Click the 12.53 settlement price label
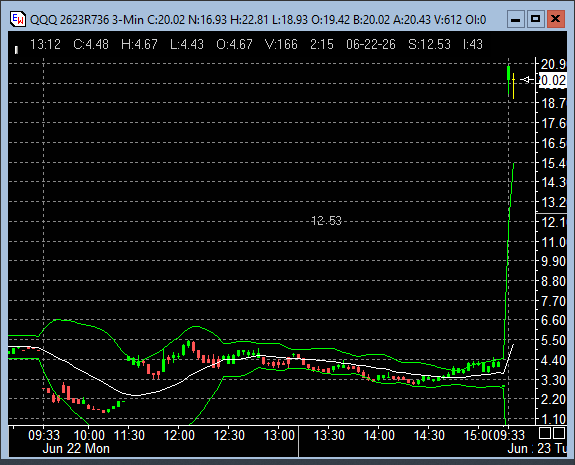Image resolution: width=575 pixels, height=465 pixels. click(326, 221)
